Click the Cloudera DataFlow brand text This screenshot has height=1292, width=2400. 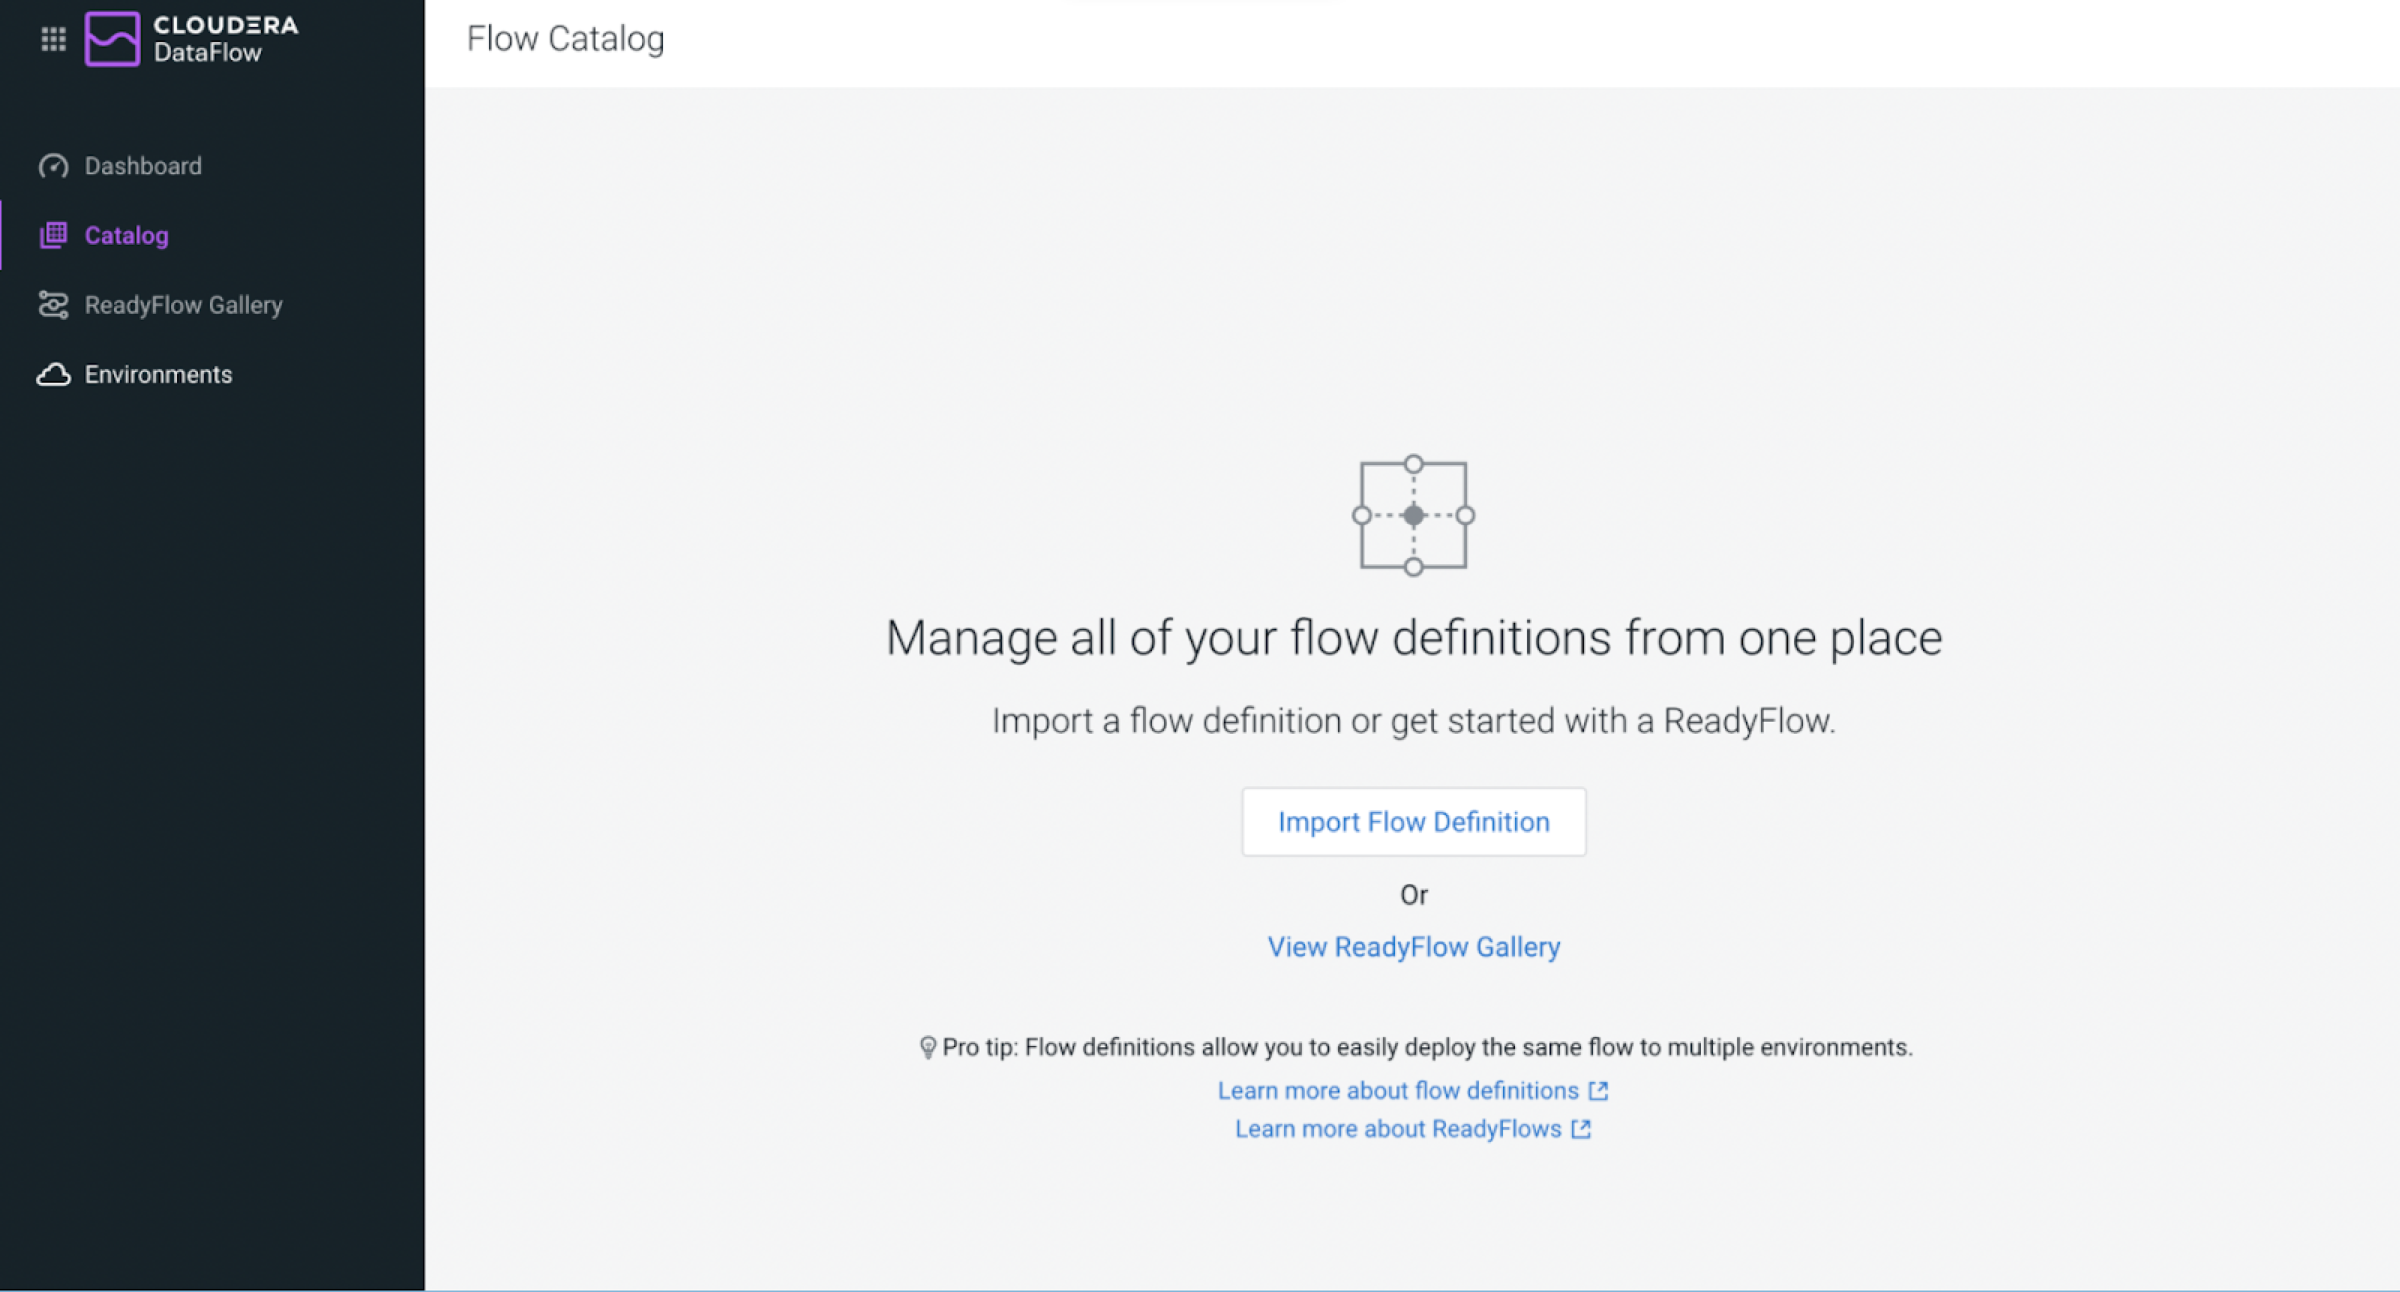point(225,39)
